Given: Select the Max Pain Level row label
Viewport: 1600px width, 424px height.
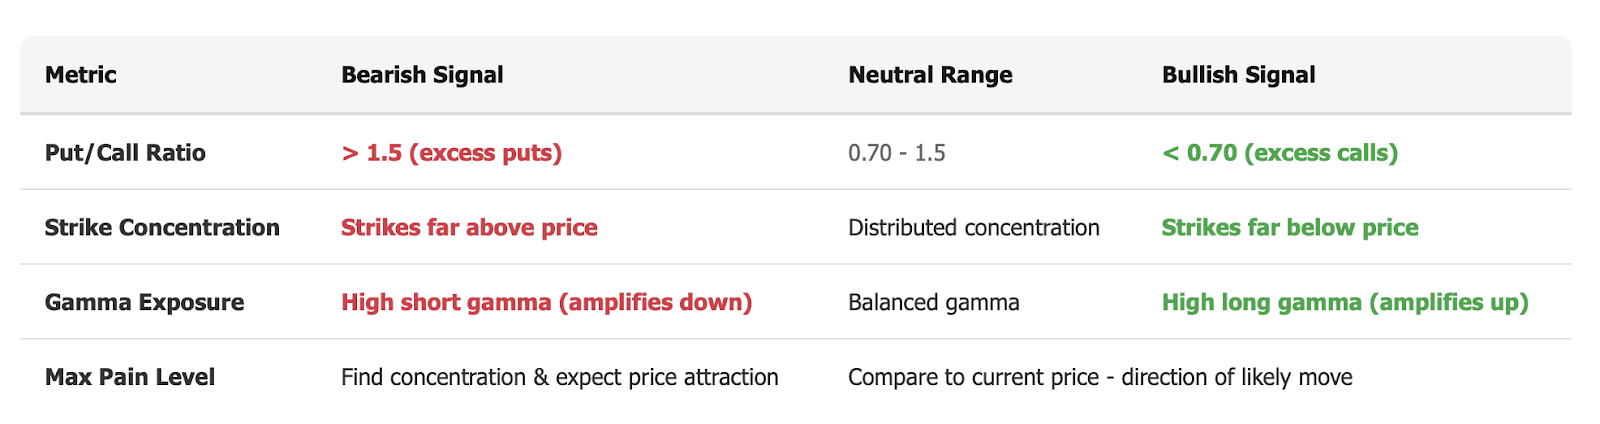Looking at the screenshot, I should (x=130, y=378).
